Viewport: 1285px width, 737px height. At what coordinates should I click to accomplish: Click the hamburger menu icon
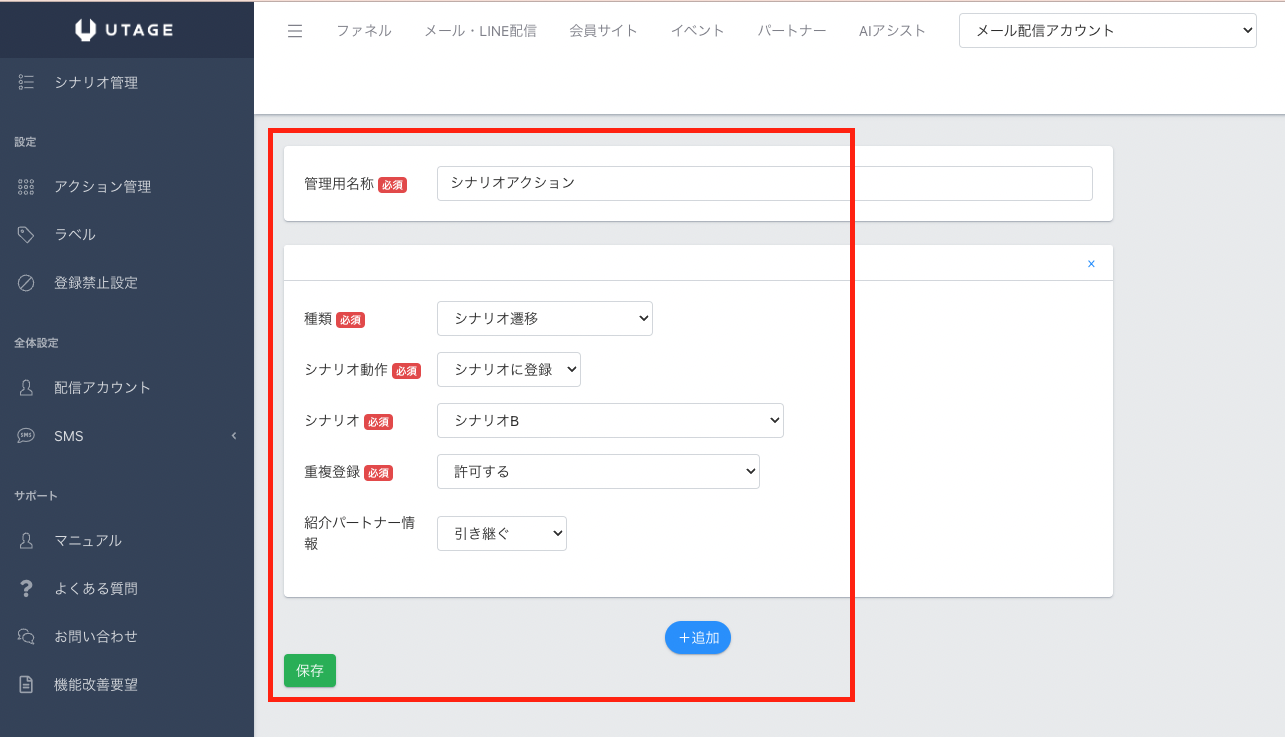click(x=294, y=31)
